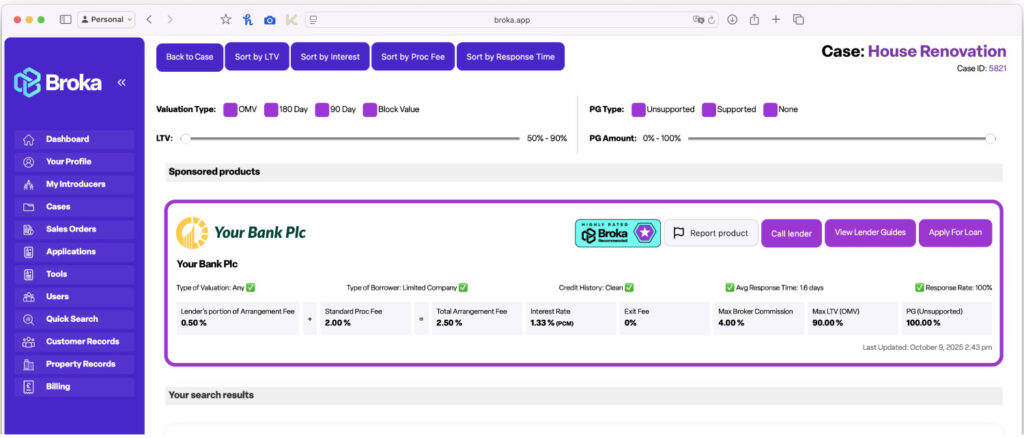Open Quick Search via magnifier icon

coord(28,320)
